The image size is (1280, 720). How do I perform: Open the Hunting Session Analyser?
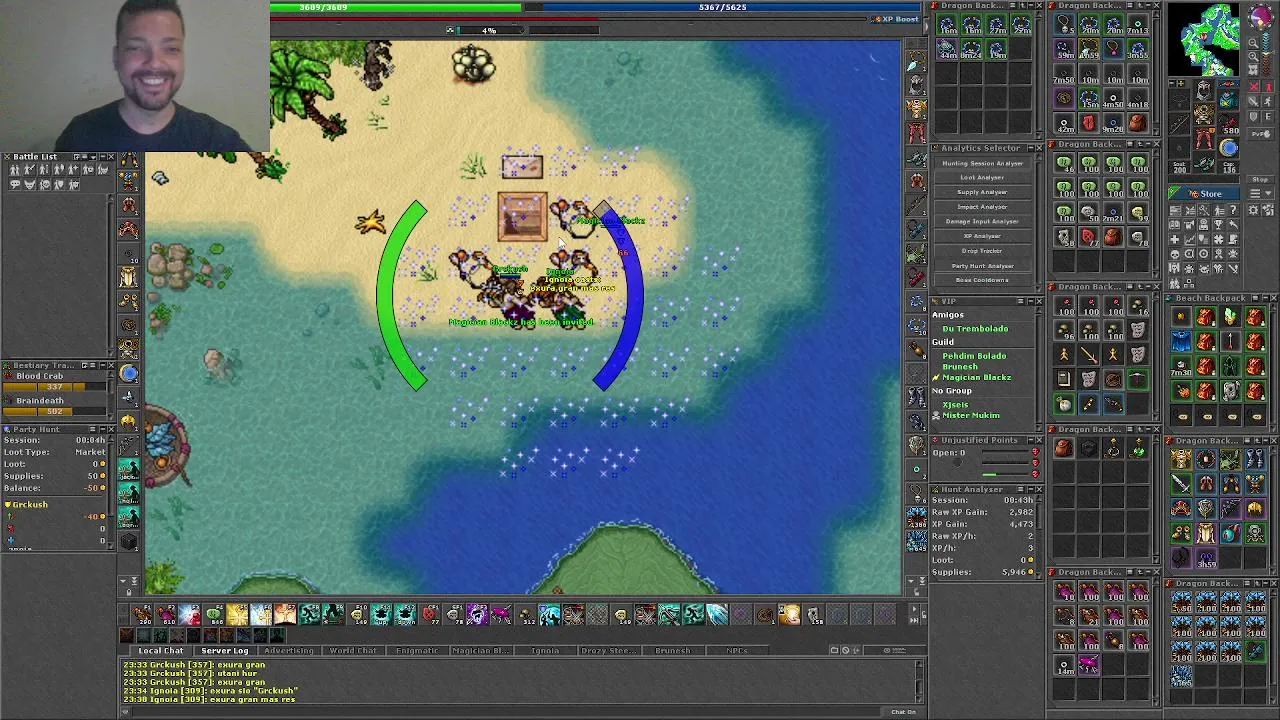click(x=983, y=163)
